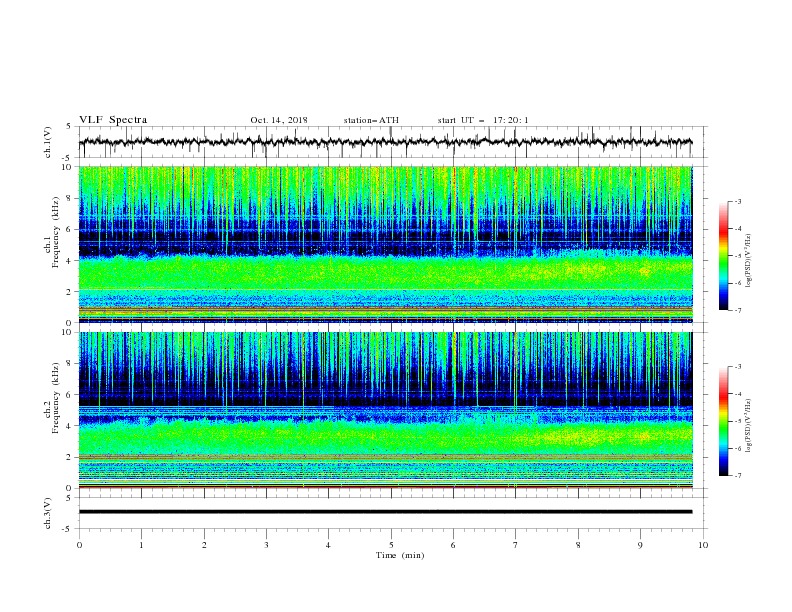Select the ch.2 "Frequency (kHz)" axis label
Screen dimensions: 792x612
pyautogui.click(x=56, y=398)
